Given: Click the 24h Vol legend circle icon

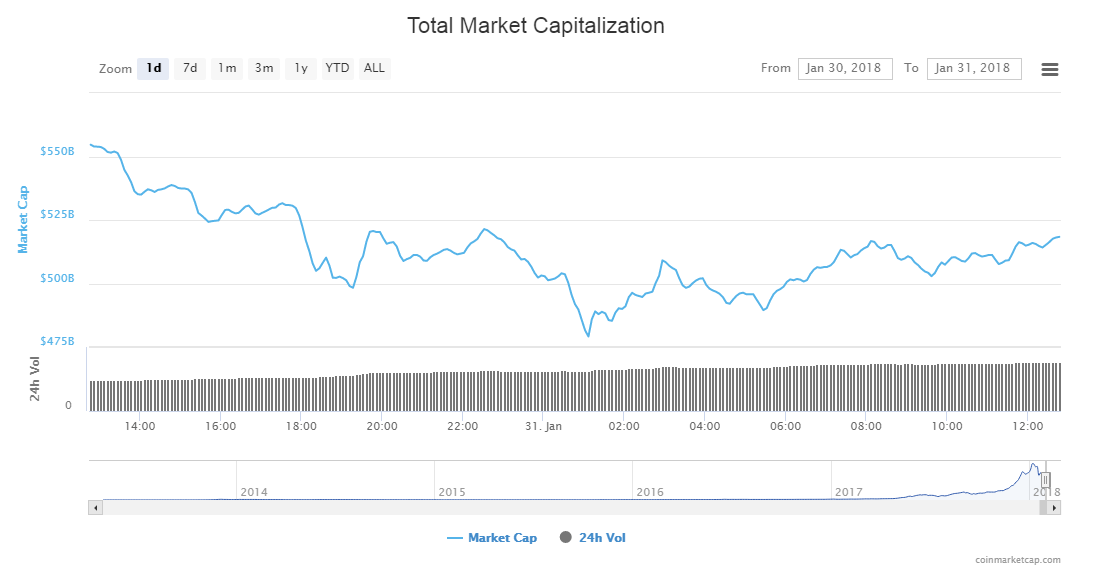Looking at the screenshot, I should coord(566,538).
